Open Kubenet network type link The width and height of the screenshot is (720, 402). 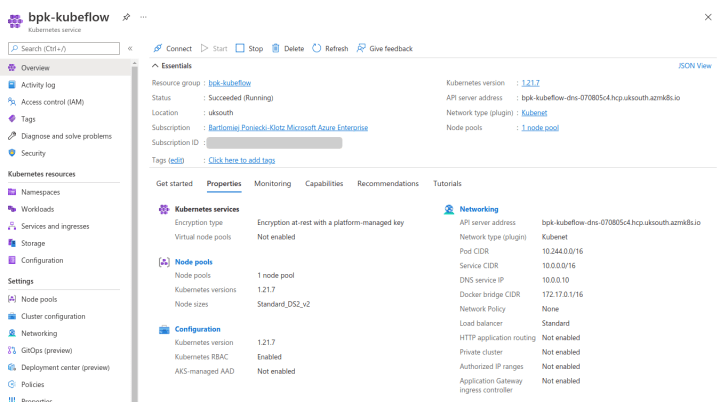click(x=534, y=113)
